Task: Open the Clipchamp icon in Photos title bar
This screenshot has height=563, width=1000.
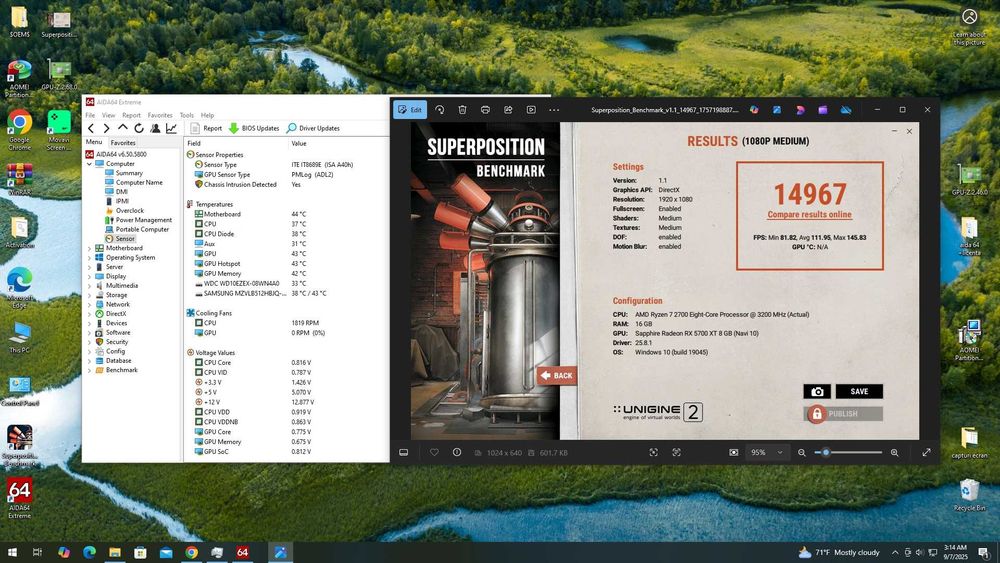Action: tap(823, 110)
